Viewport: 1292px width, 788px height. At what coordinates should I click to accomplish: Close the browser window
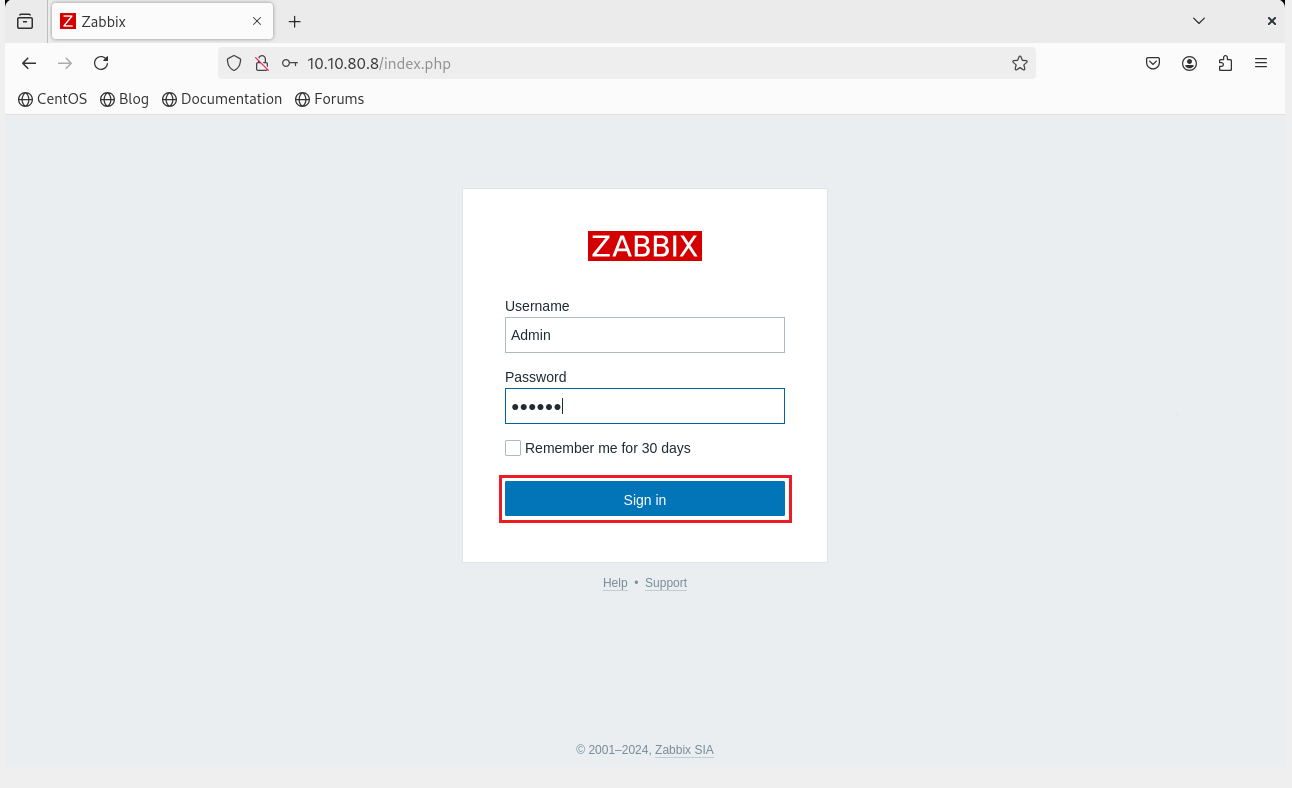1272,21
